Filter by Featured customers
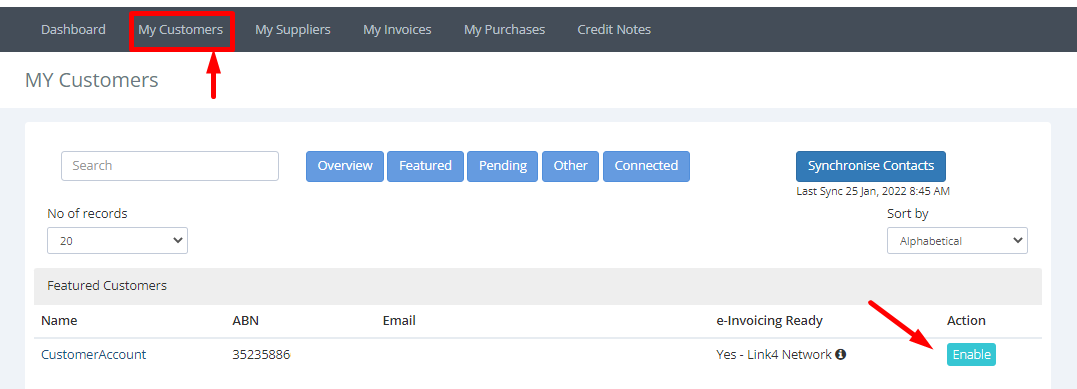 425,166
